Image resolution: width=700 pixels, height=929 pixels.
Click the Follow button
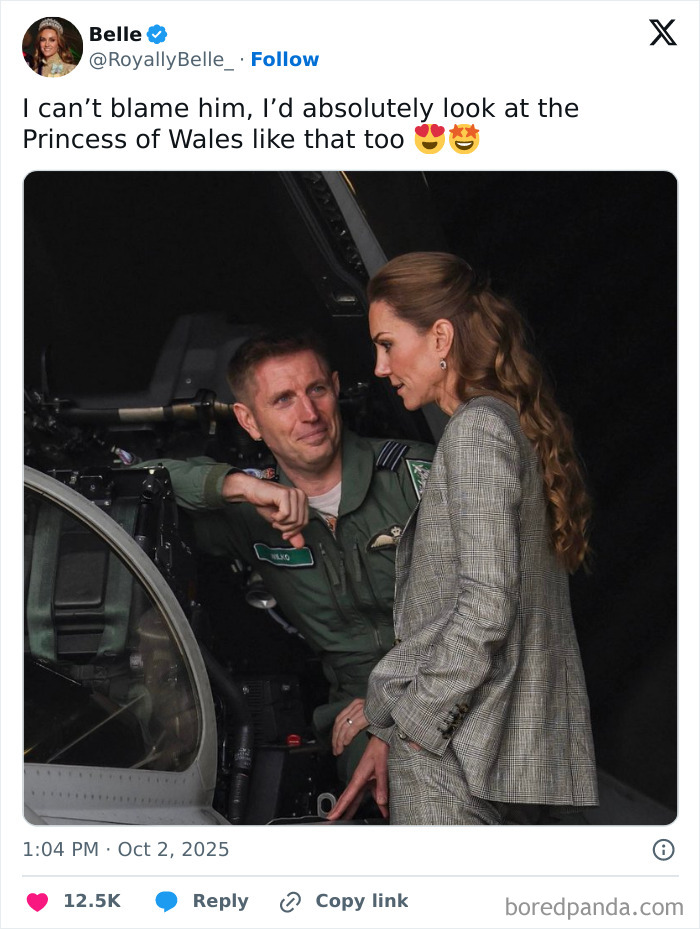point(285,59)
